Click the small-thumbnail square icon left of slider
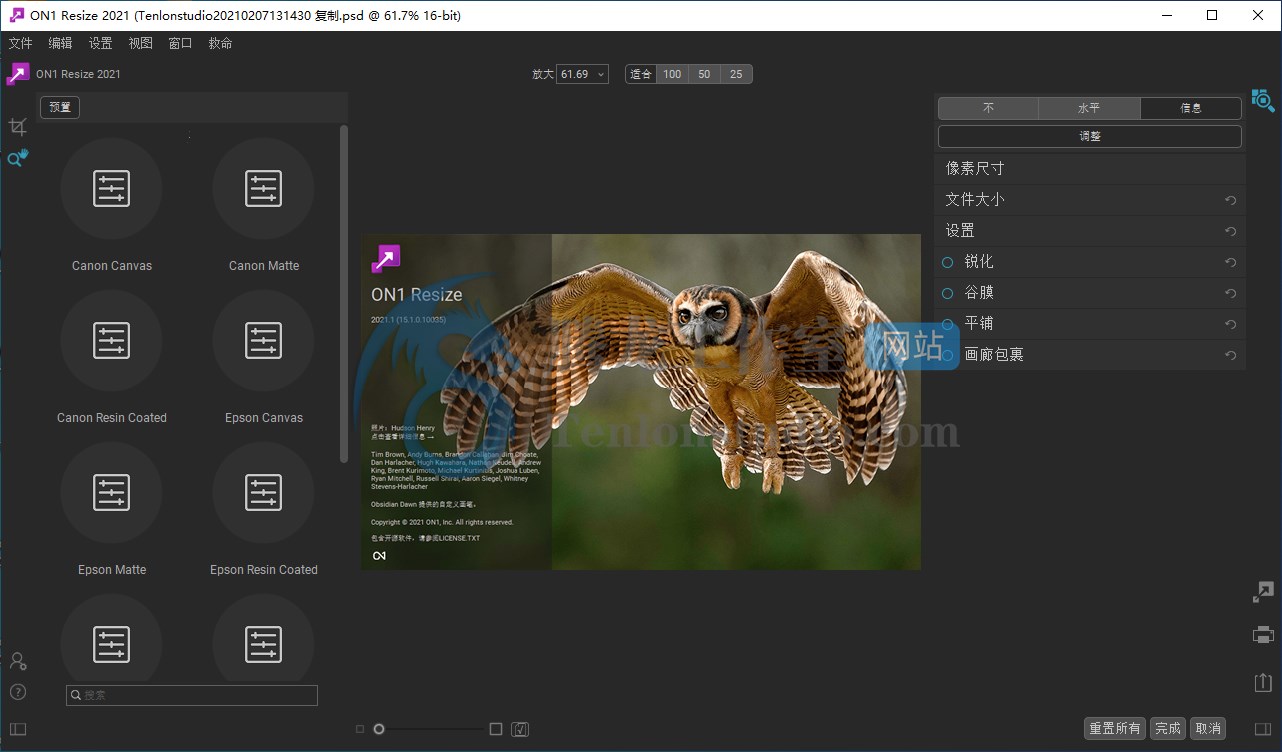The width and height of the screenshot is (1282, 752). point(360,729)
